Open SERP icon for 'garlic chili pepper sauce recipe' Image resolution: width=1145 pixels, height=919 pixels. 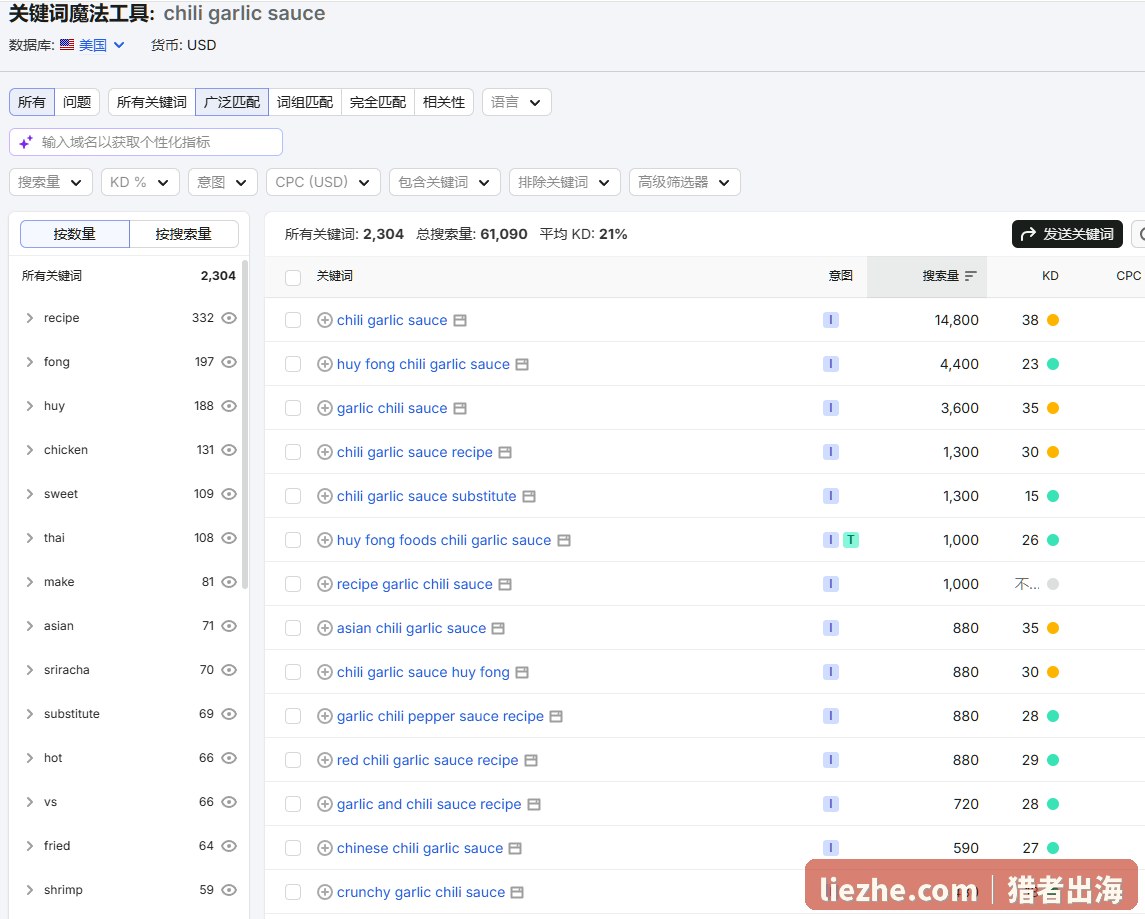pyautogui.click(x=556, y=717)
